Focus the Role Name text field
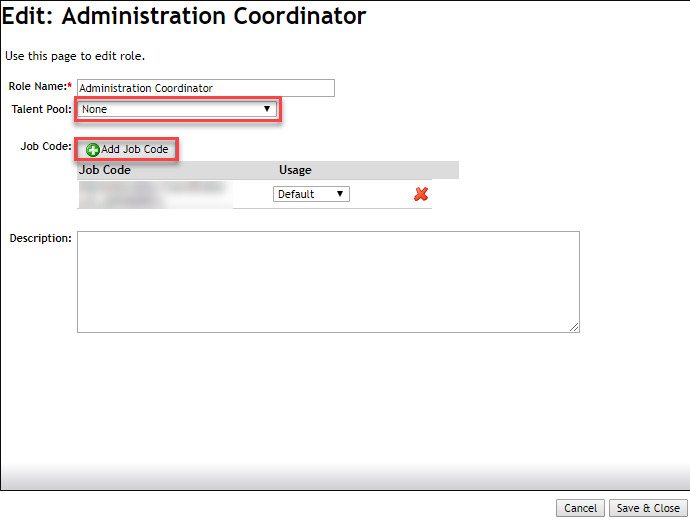 206,88
